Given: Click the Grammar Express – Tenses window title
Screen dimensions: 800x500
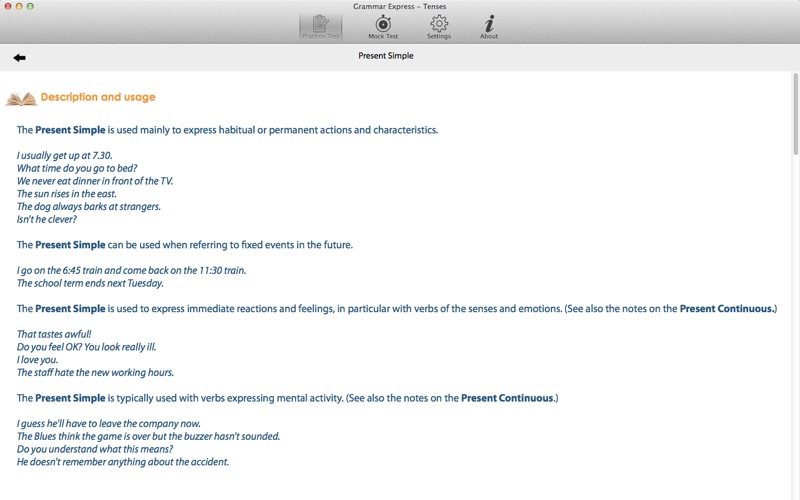Looking at the screenshot, I should pyautogui.click(x=399, y=7).
